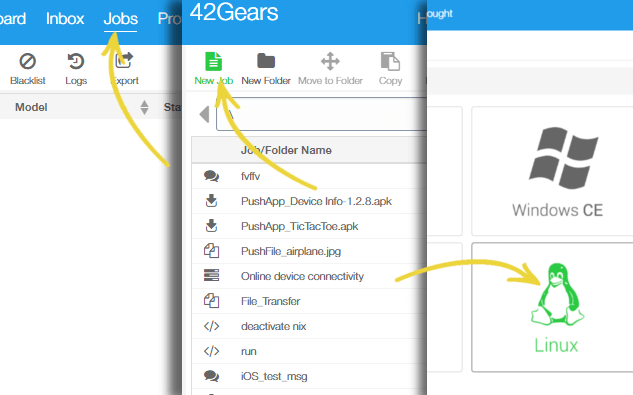
Task: Open the File_Transfer job row
Action: pyautogui.click(x=309, y=301)
